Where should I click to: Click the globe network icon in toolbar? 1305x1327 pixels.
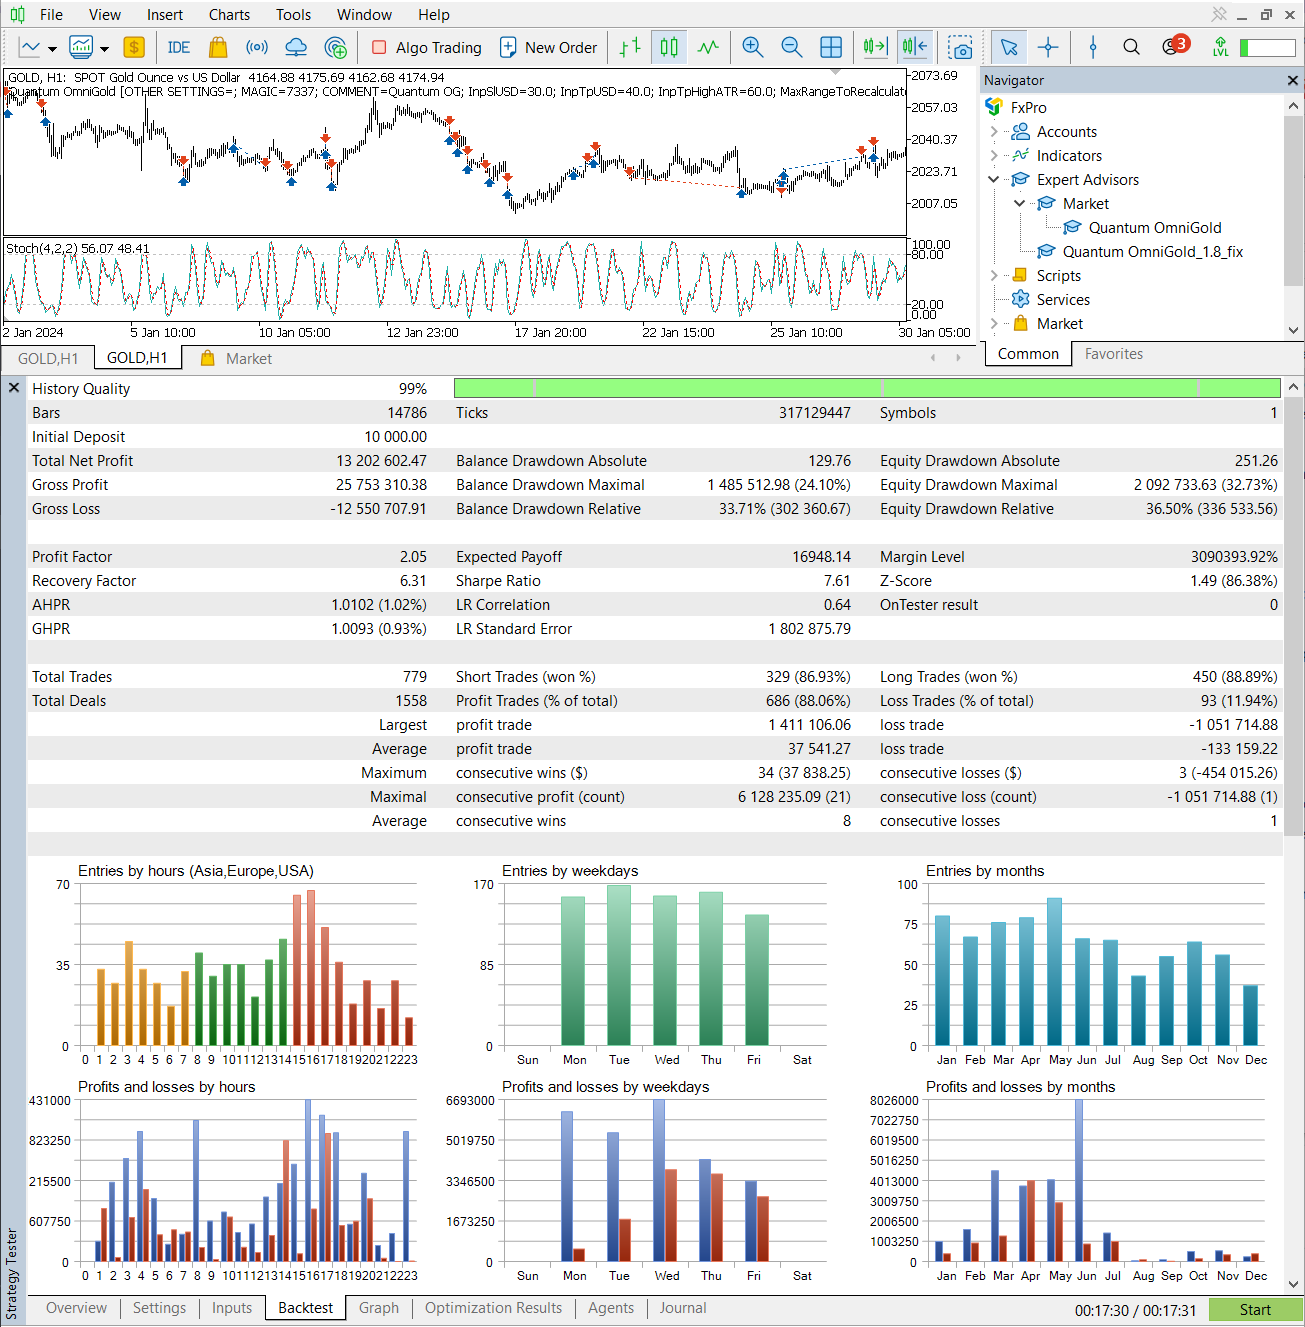pyautogui.click(x=336, y=47)
